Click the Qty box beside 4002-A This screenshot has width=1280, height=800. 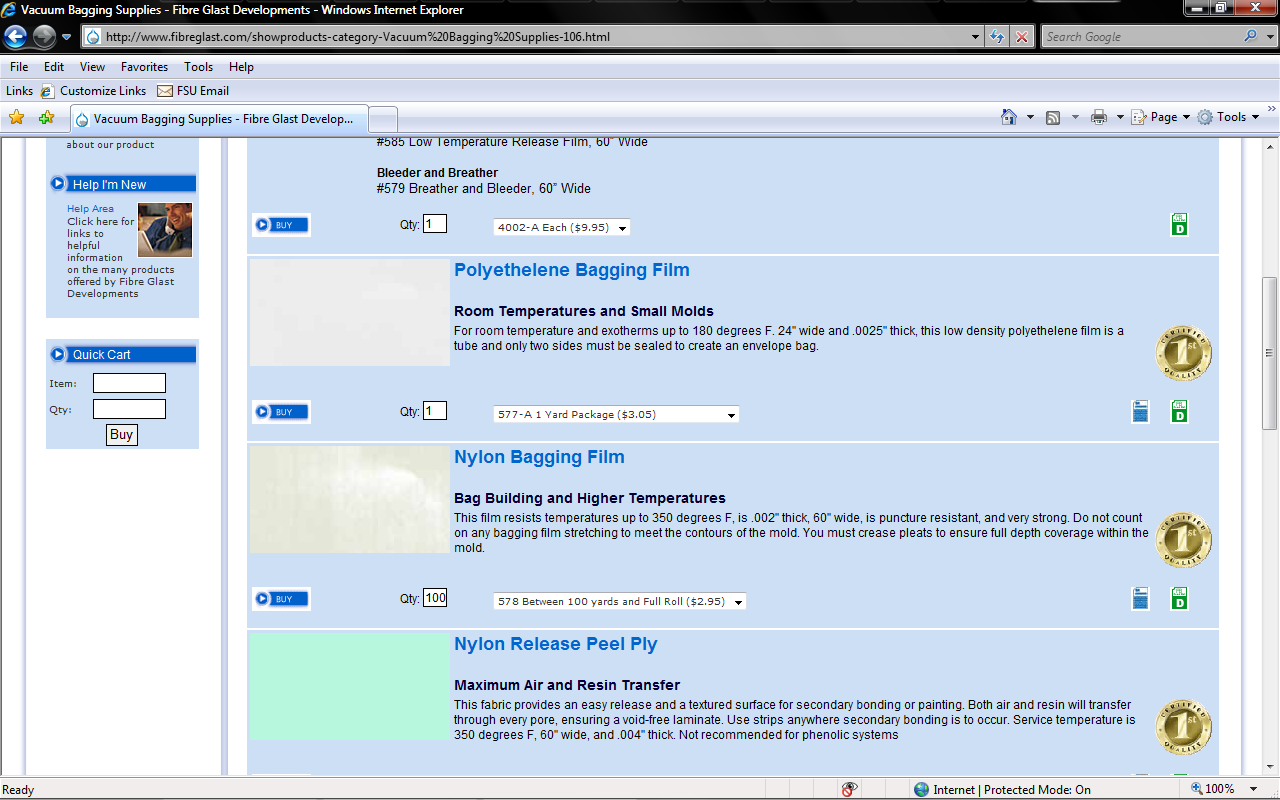(x=435, y=224)
